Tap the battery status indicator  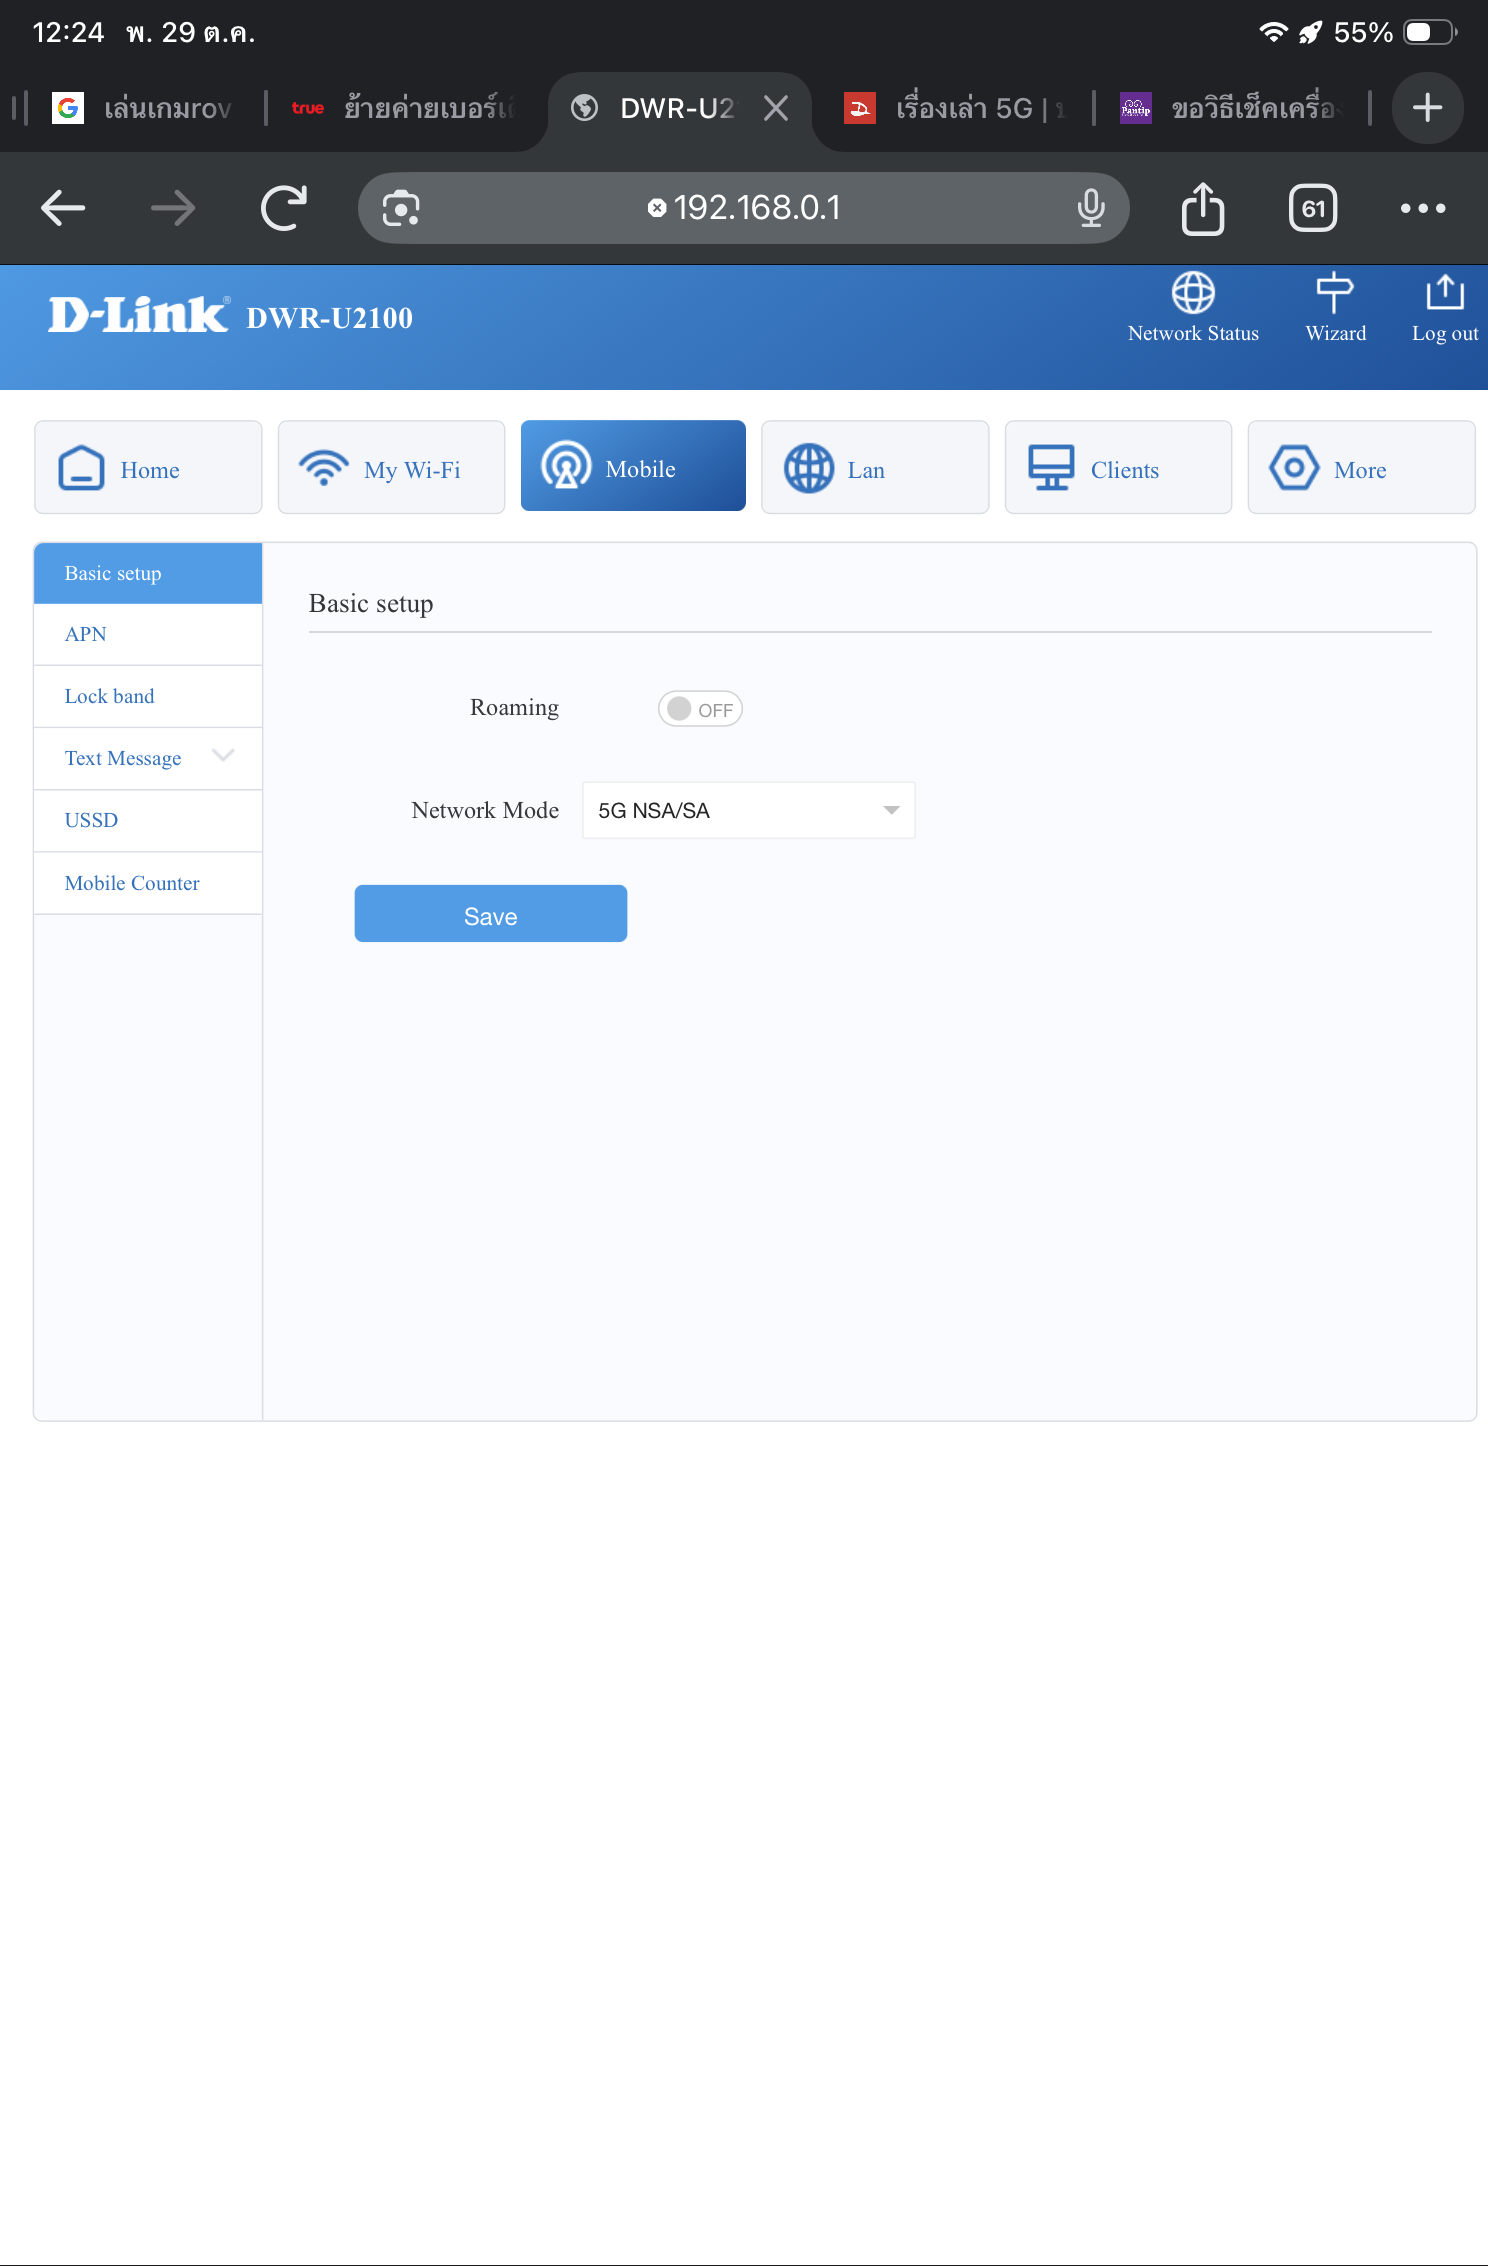[x=1431, y=32]
